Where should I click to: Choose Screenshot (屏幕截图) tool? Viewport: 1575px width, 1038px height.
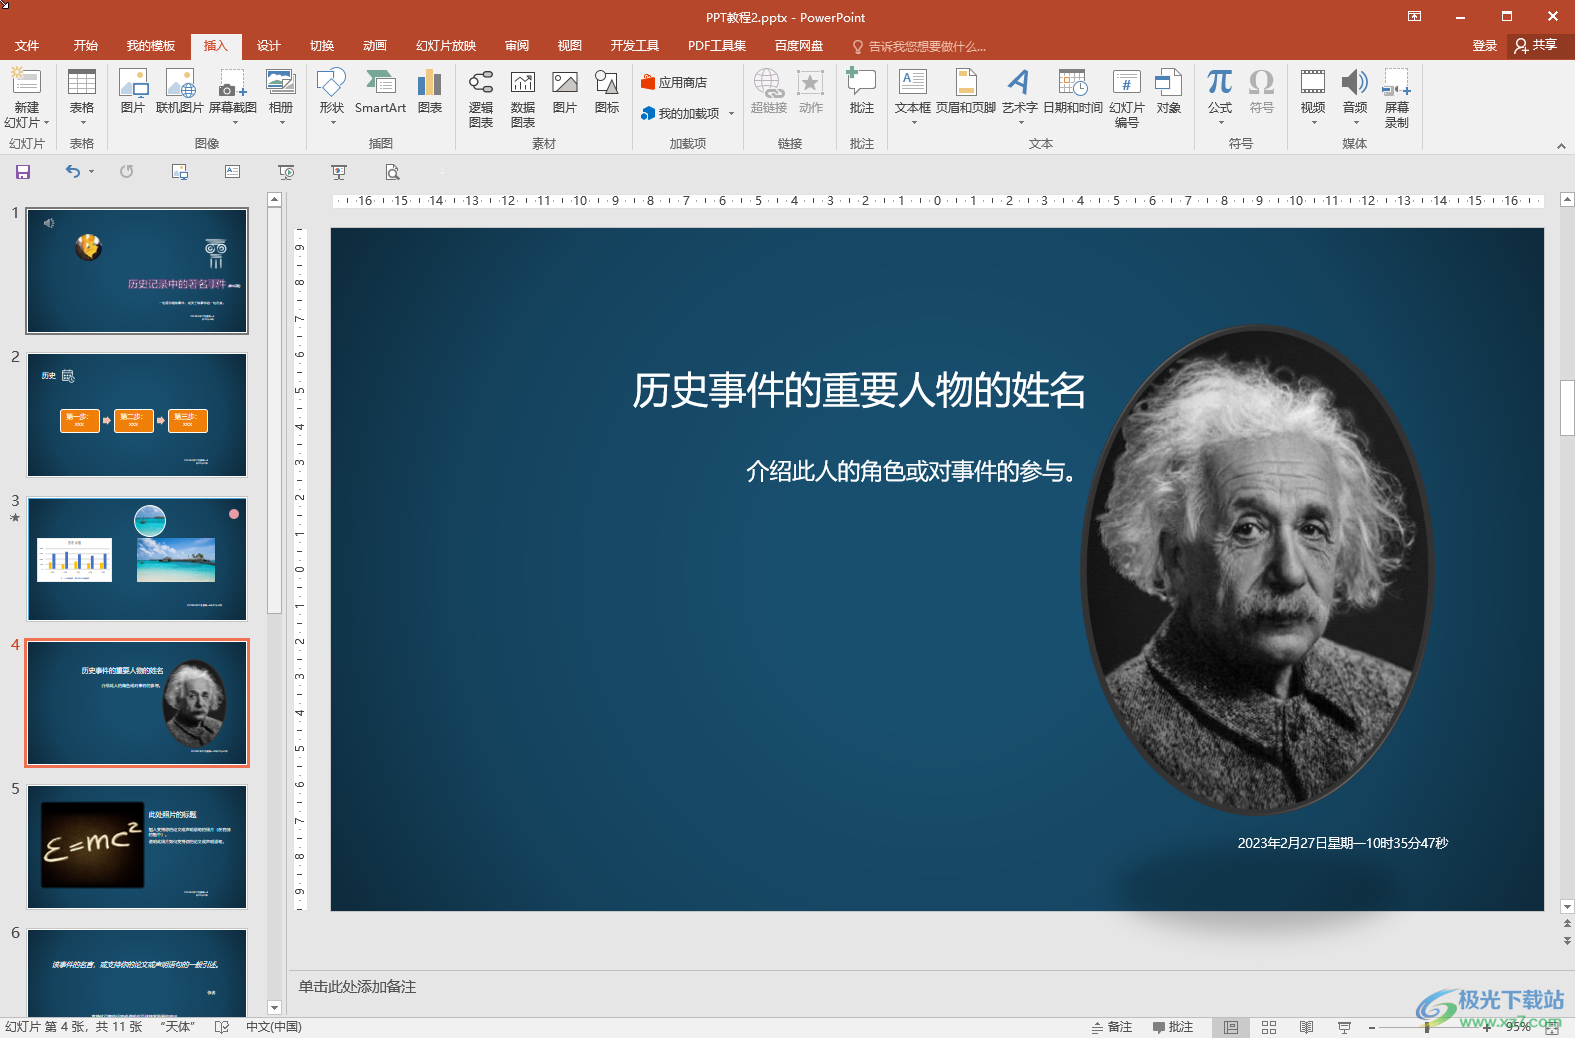tap(233, 97)
